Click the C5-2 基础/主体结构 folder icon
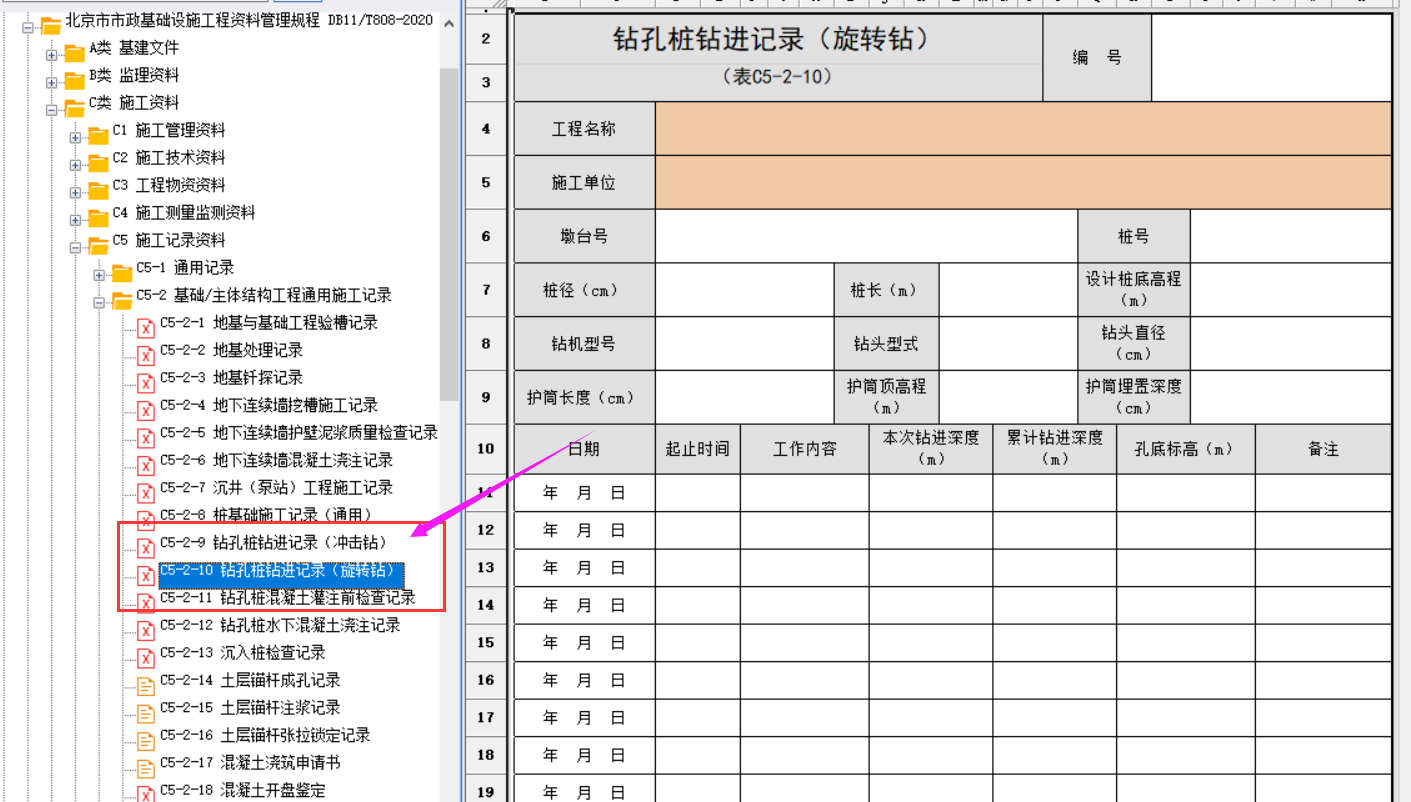1411x802 pixels. pos(121,299)
